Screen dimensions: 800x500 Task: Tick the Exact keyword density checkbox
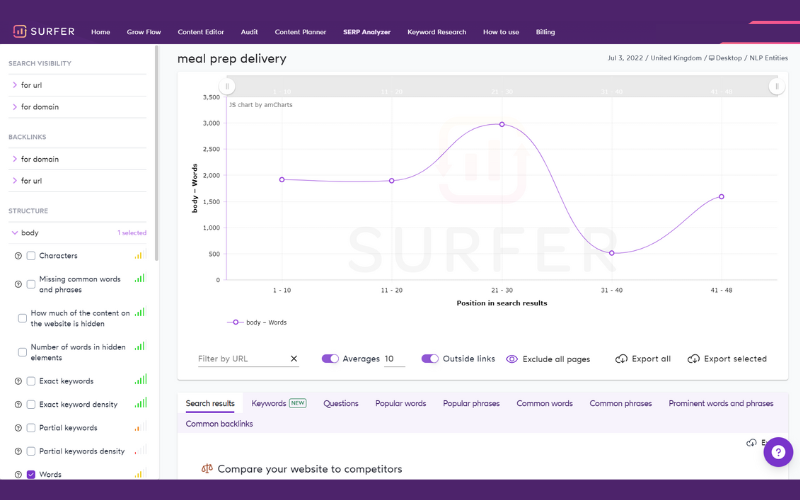pyautogui.click(x=31, y=405)
